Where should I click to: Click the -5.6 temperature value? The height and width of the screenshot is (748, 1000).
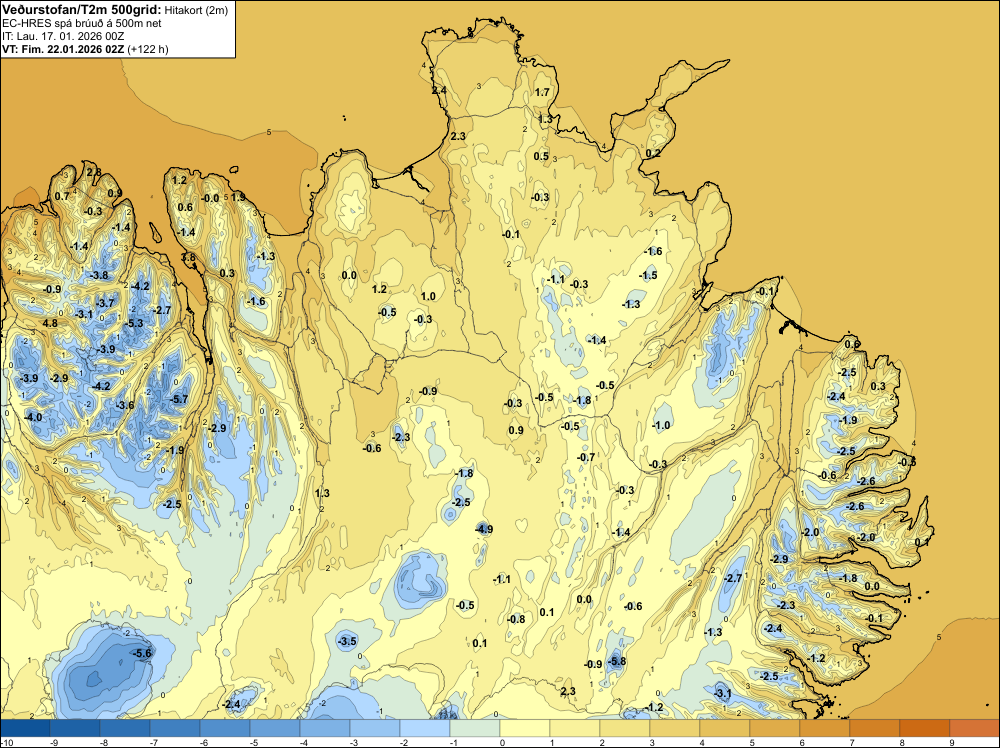point(142,653)
